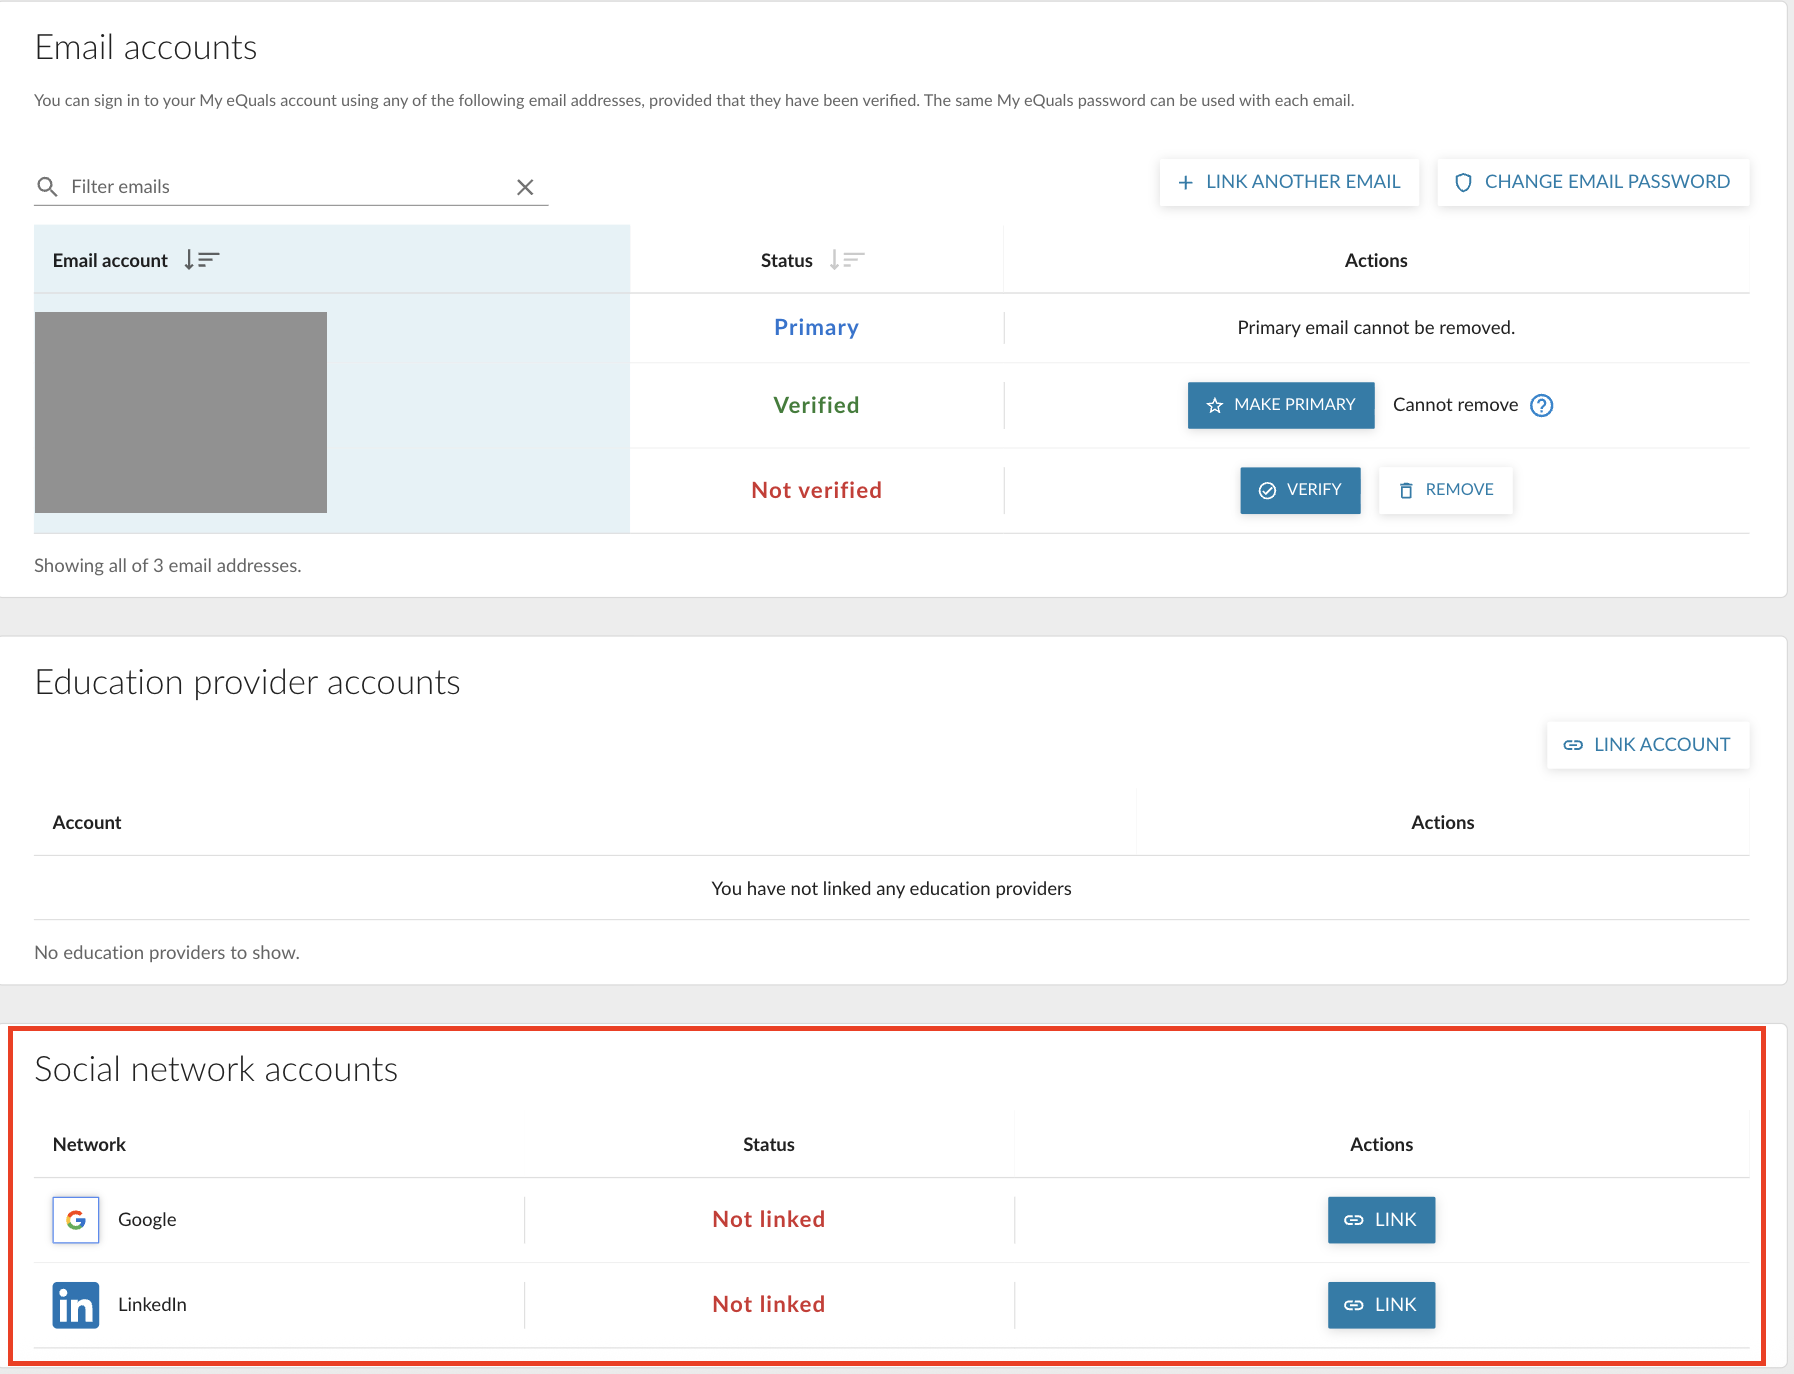The width and height of the screenshot is (1794, 1374).
Task: Click the Email accounts heading
Action: [146, 48]
